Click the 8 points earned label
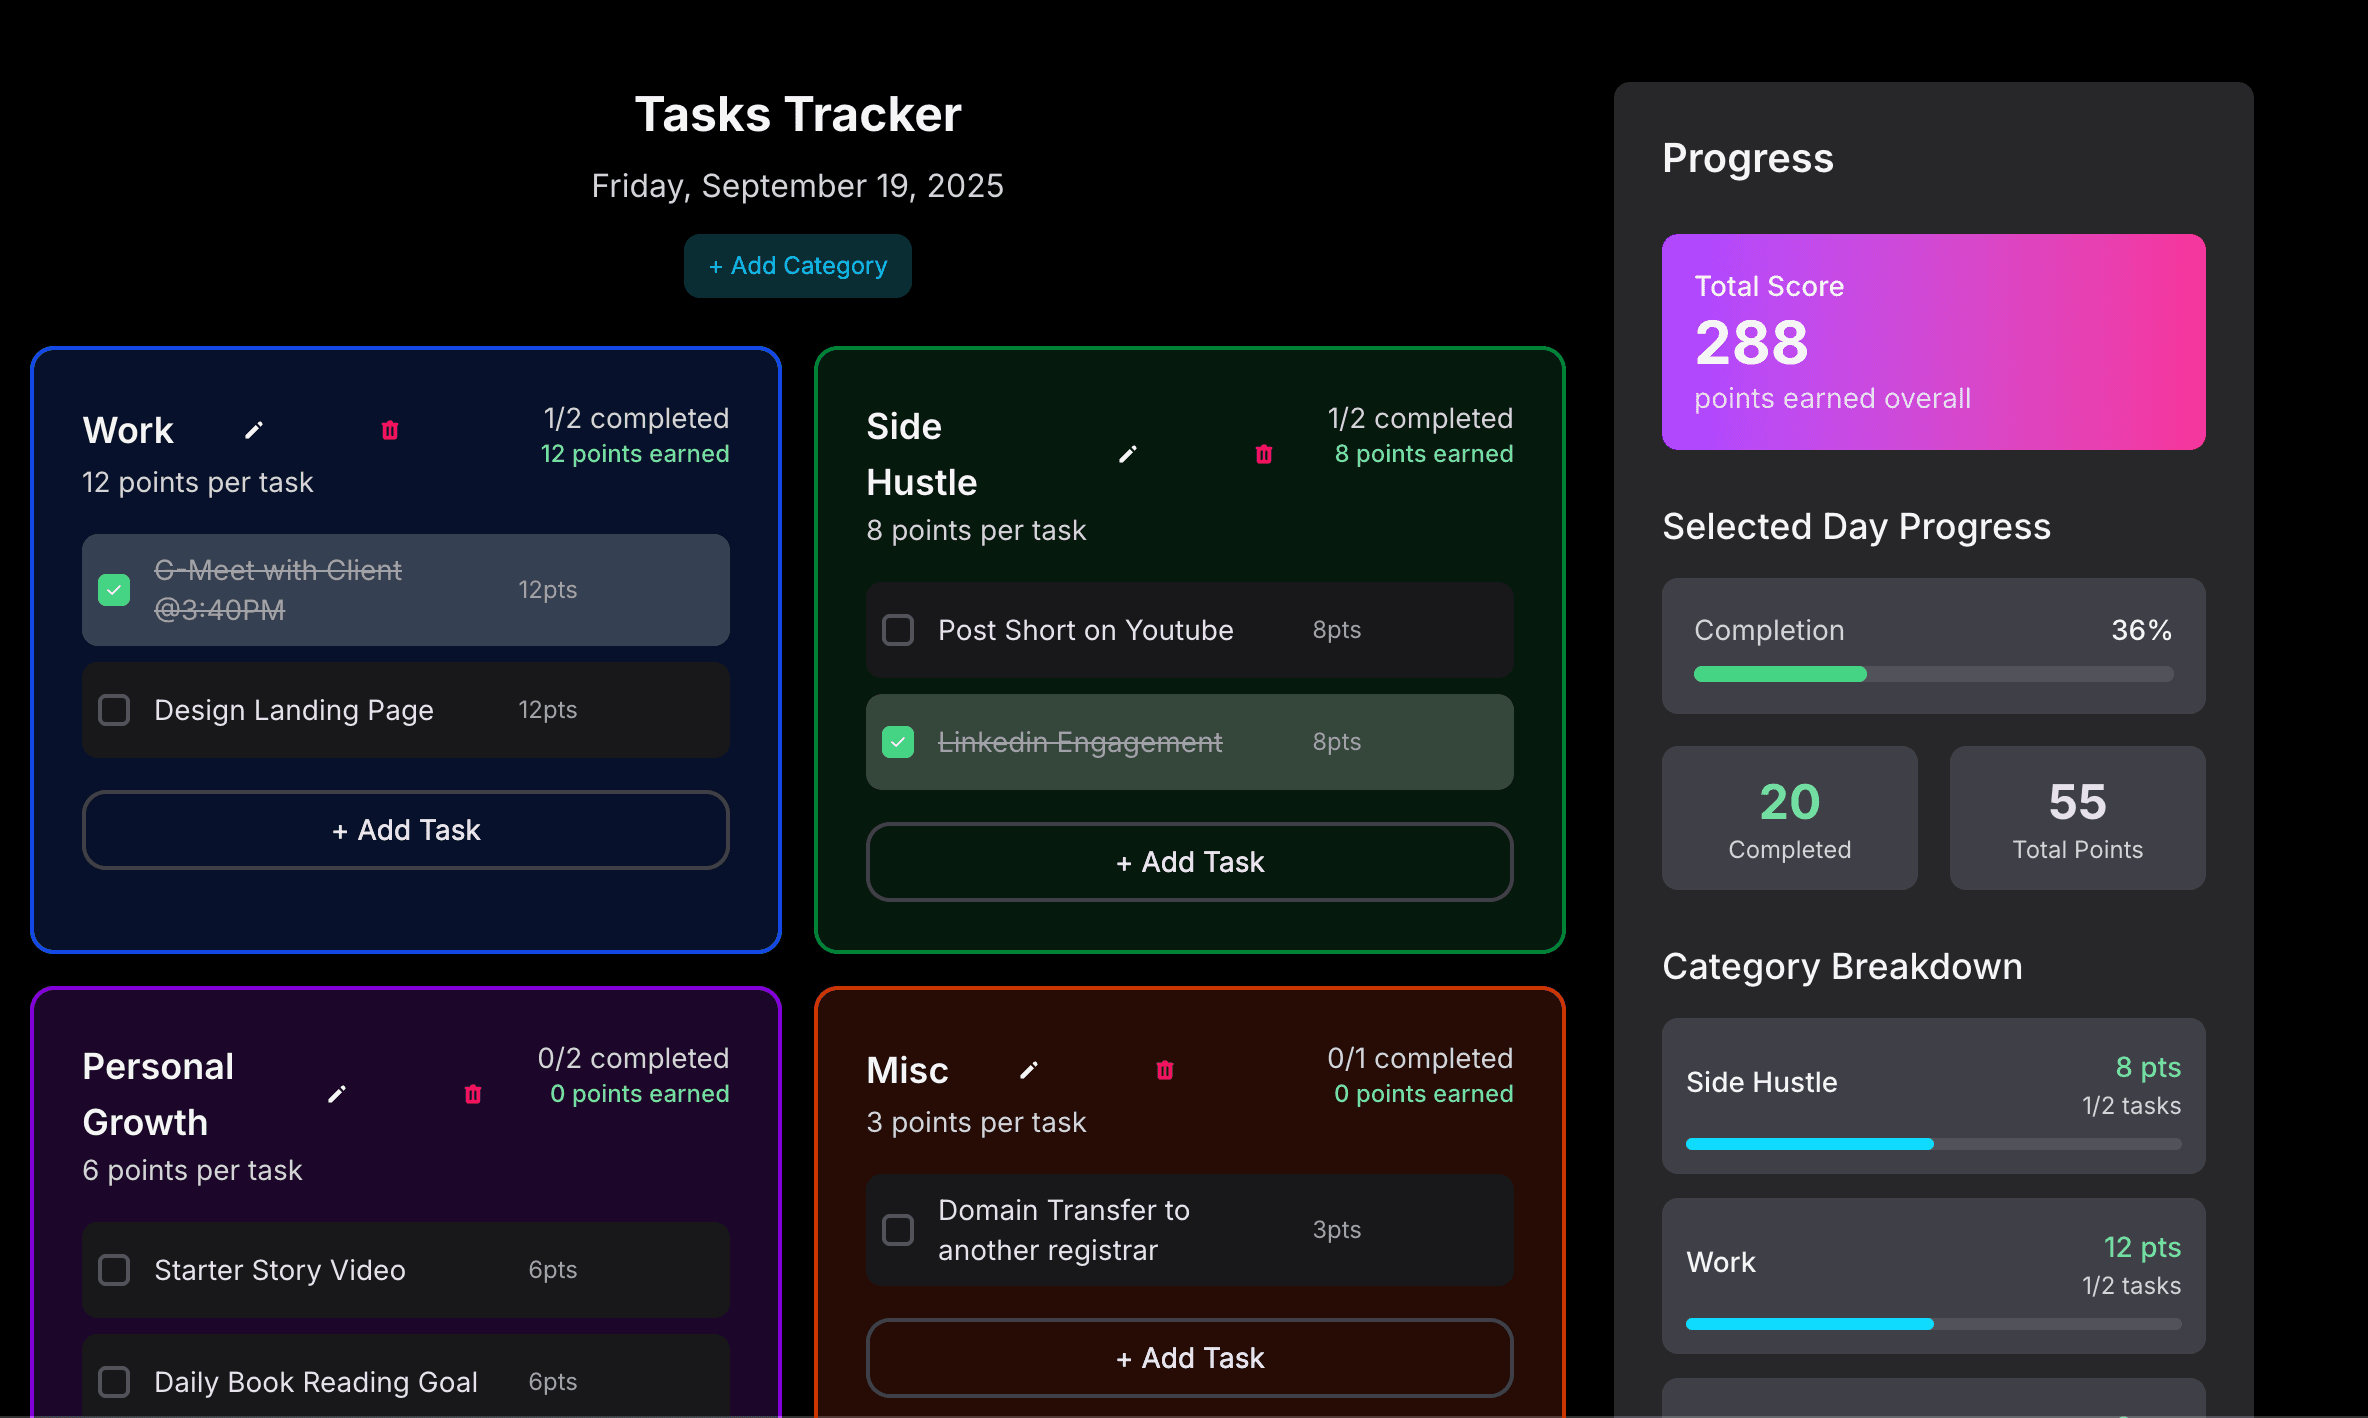Image resolution: width=2368 pixels, height=1418 pixels. (1424, 454)
